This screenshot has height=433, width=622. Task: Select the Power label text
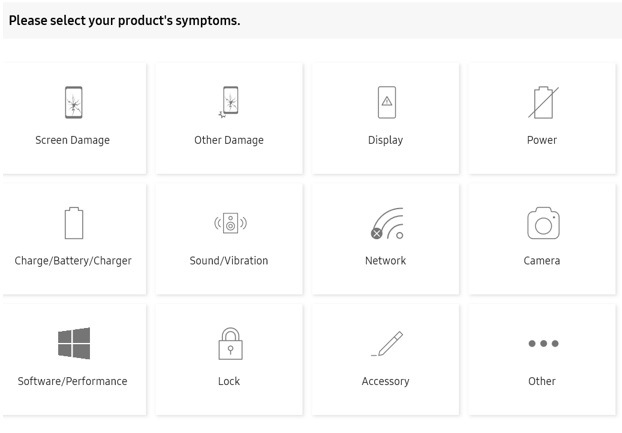tap(542, 140)
